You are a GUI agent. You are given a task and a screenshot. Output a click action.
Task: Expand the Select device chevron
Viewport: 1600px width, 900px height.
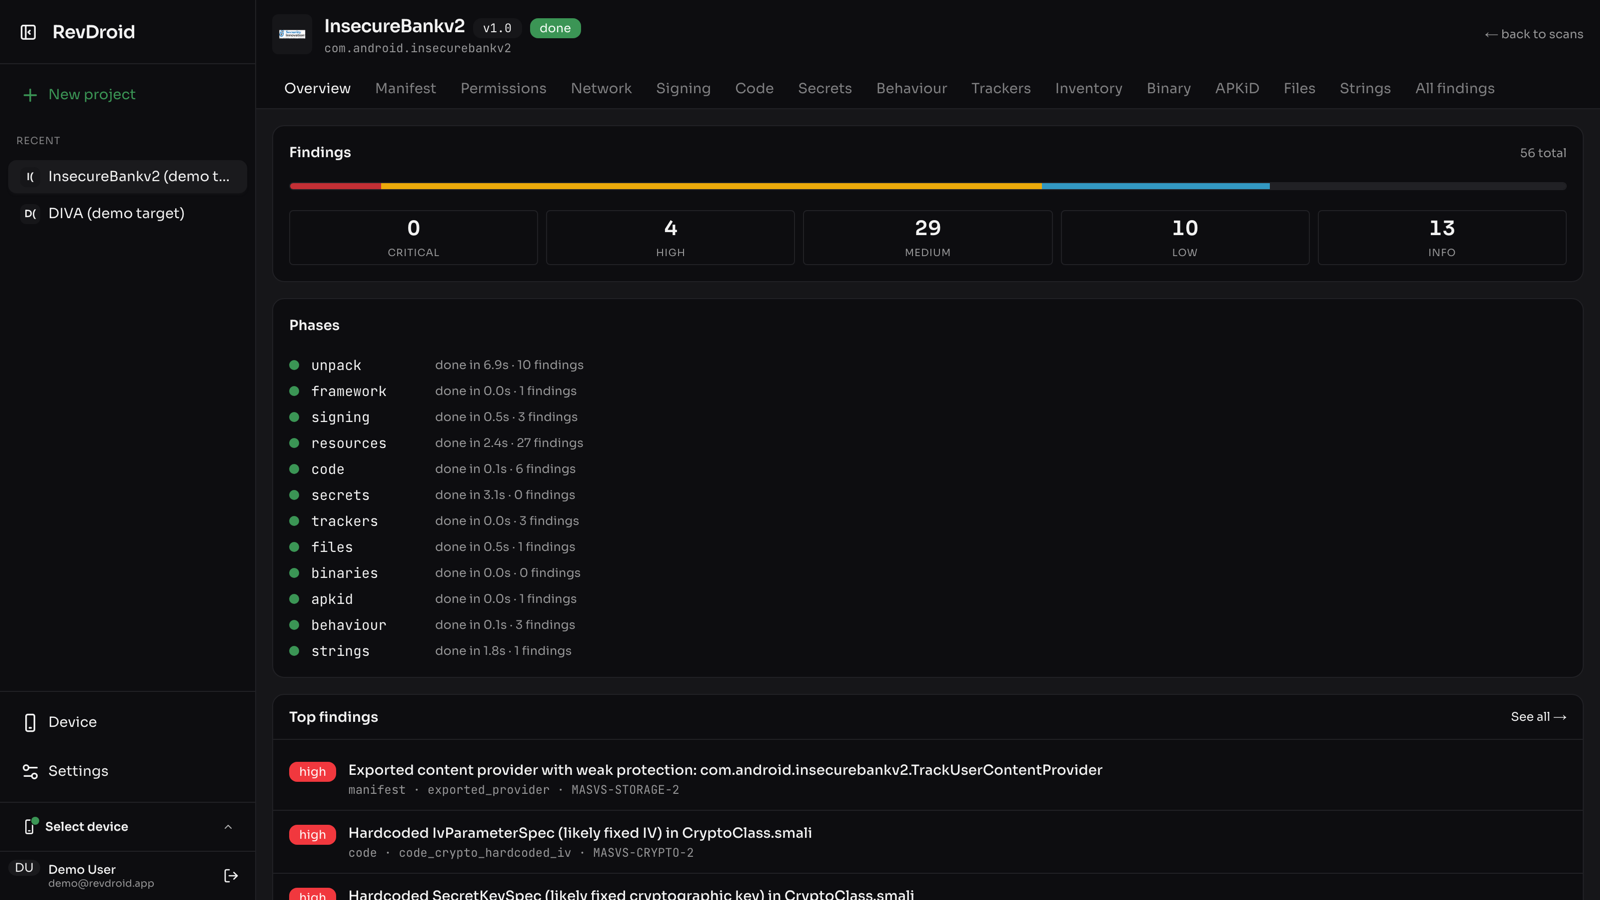[228, 827]
